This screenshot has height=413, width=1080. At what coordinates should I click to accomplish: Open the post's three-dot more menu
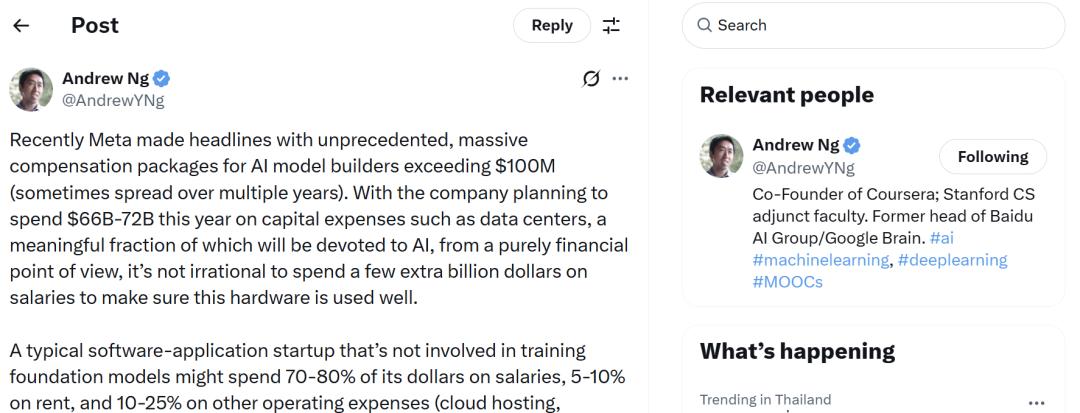click(x=620, y=78)
